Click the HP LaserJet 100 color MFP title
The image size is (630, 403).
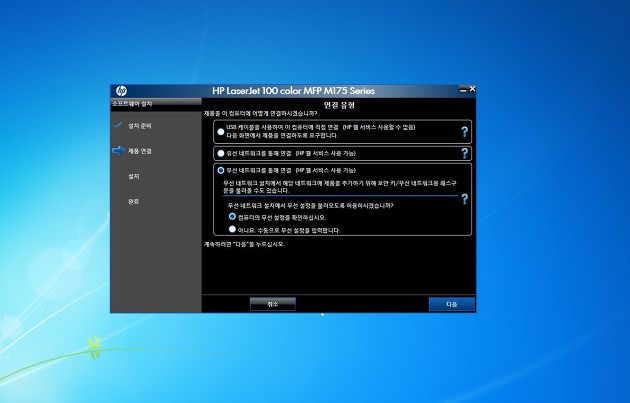[x=293, y=91]
